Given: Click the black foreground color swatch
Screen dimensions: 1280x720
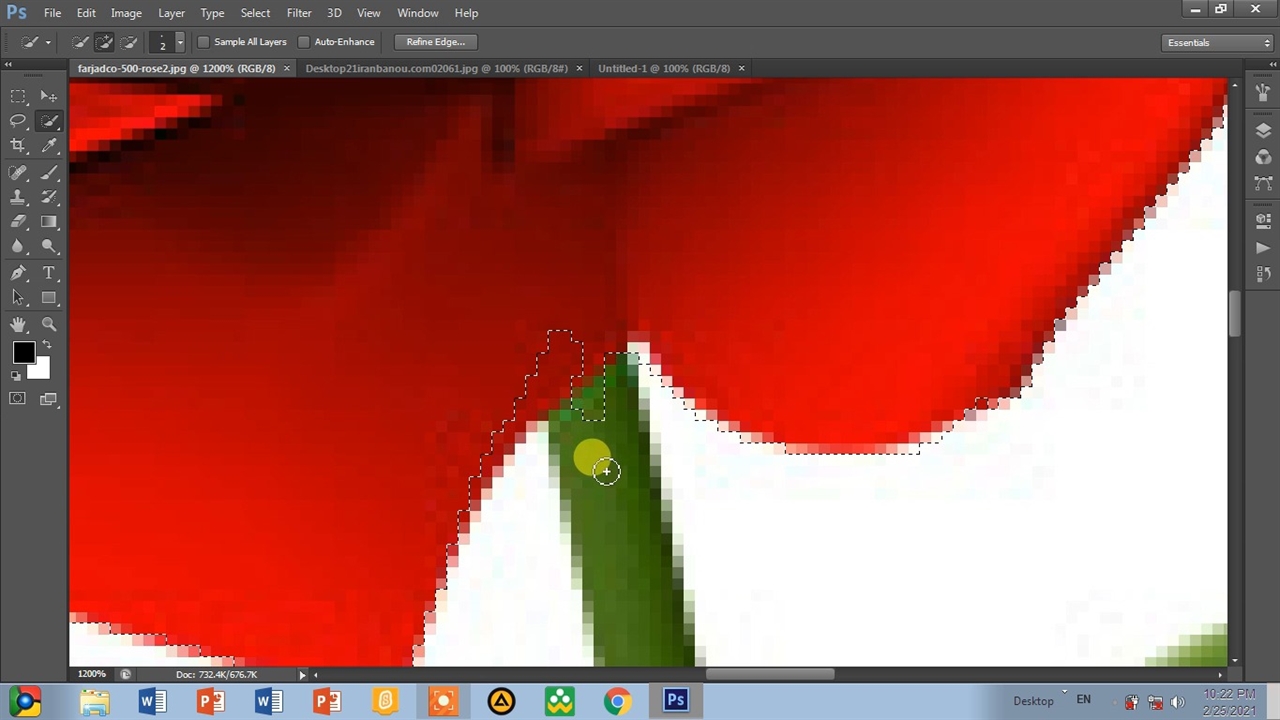Looking at the screenshot, I should tap(23, 352).
